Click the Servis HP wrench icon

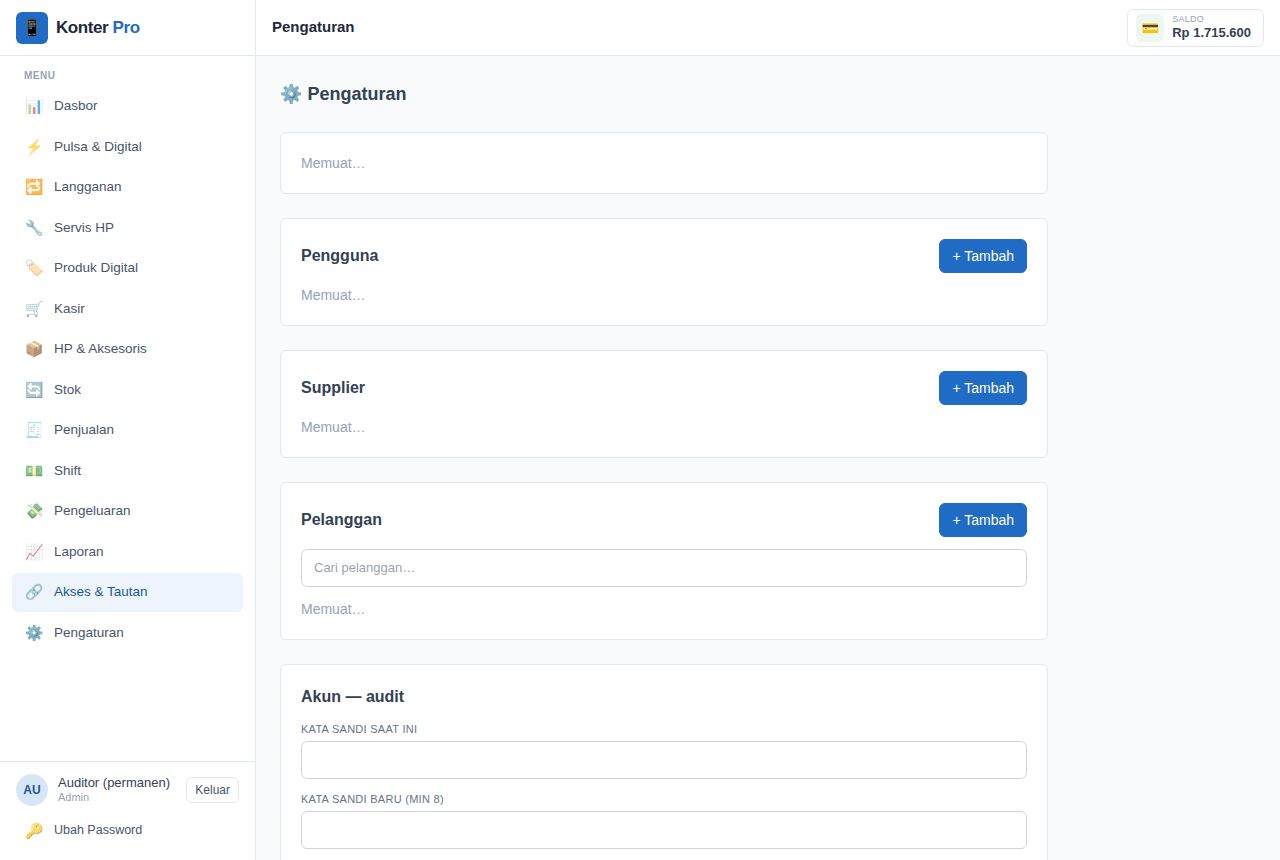pos(34,228)
